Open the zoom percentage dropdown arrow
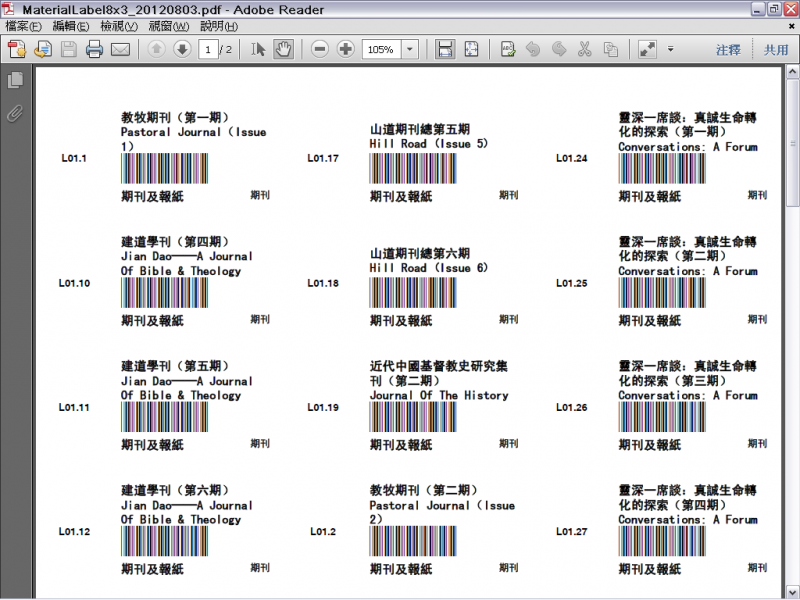This screenshot has width=800, height=600. click(409, 49)
